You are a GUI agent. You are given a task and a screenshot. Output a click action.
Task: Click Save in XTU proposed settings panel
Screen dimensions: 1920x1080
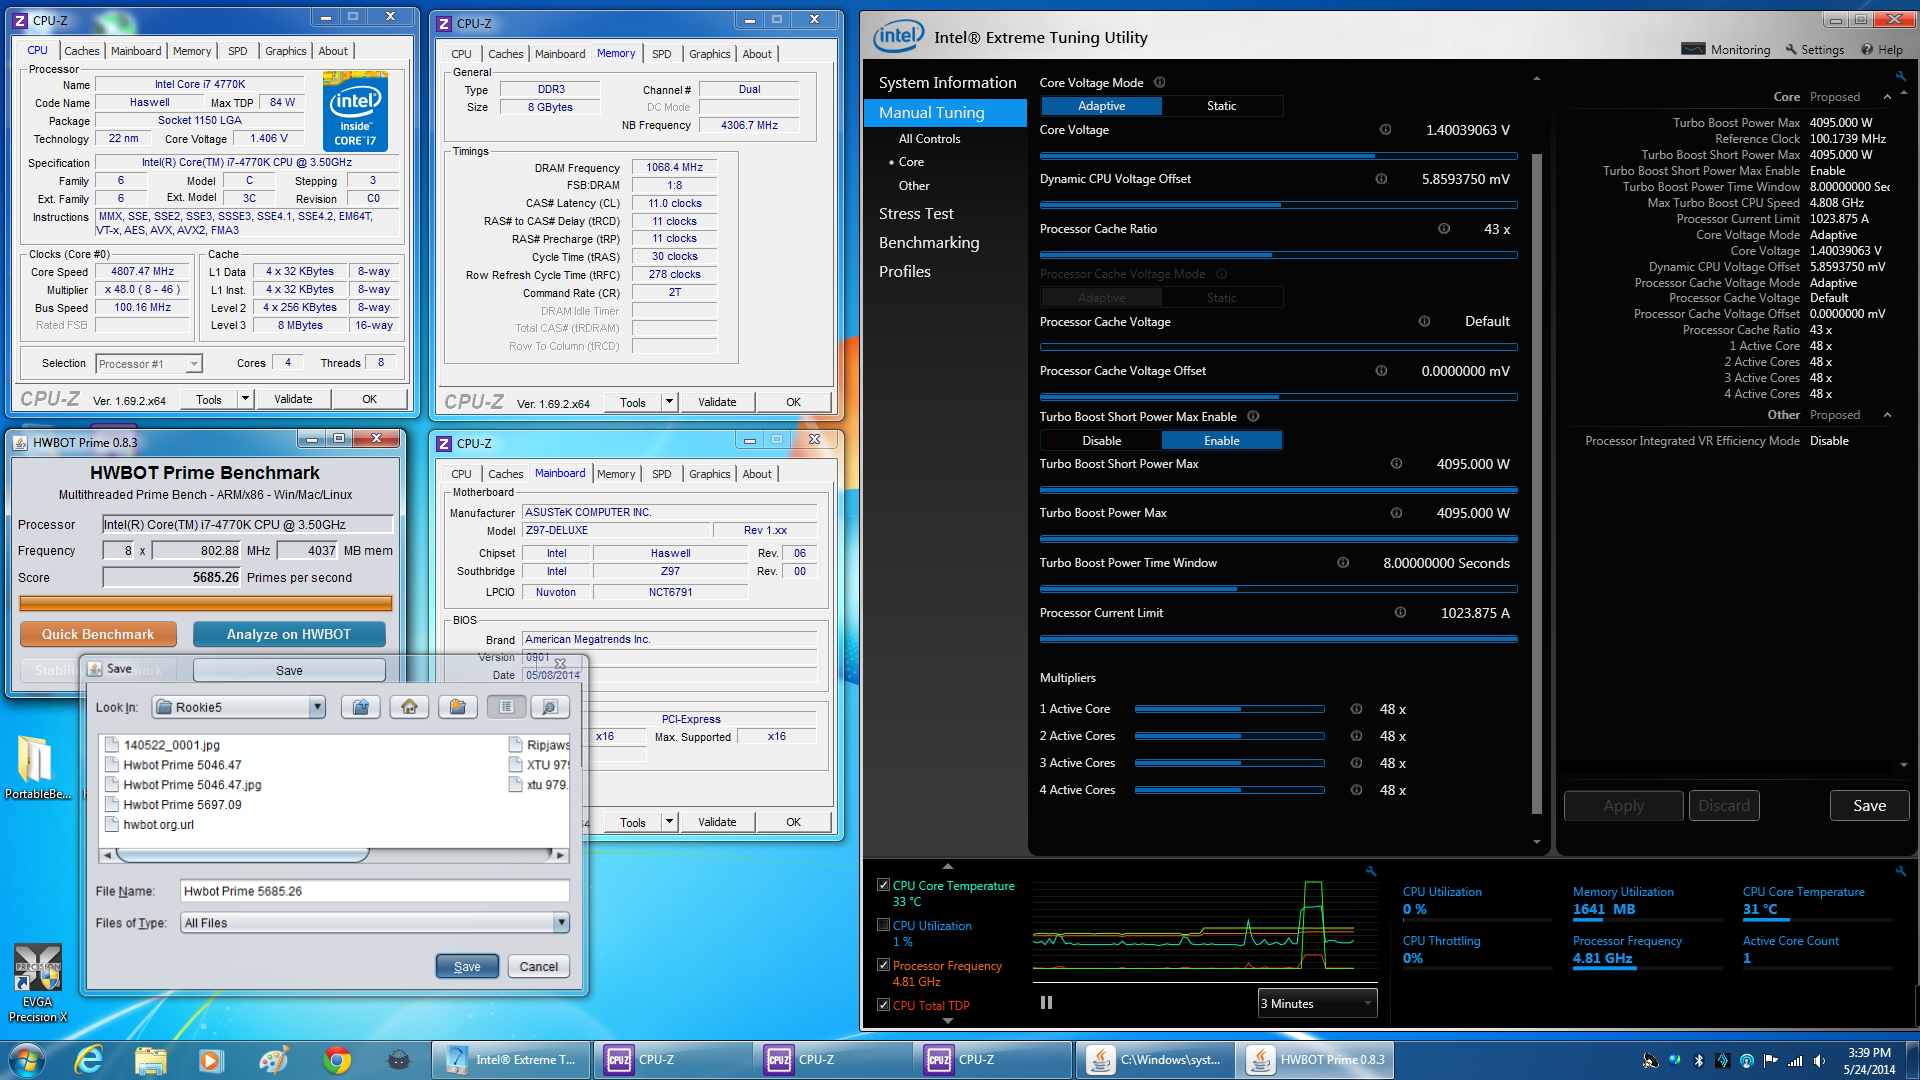point(1869,806)
